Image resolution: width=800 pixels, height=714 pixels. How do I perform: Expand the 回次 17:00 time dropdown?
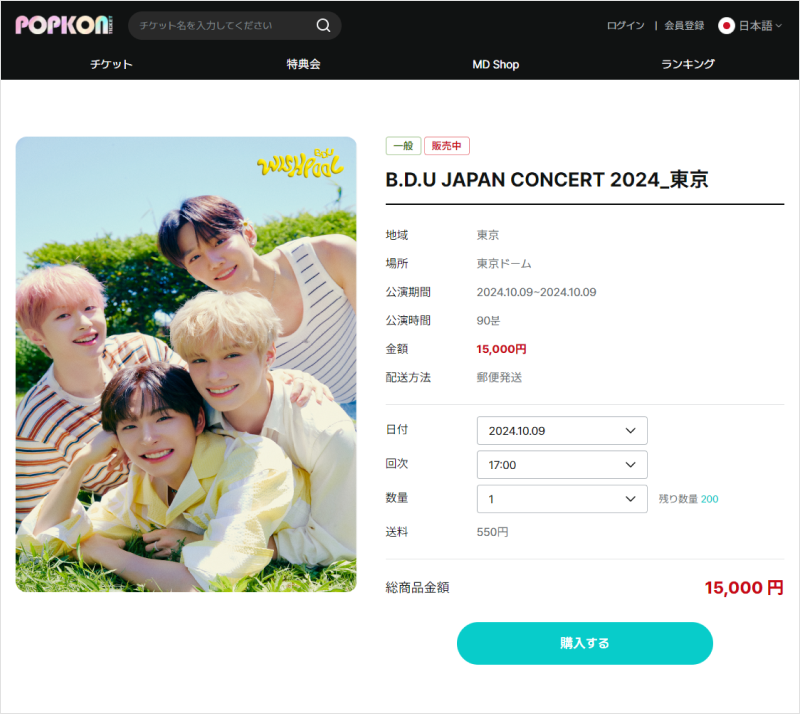(x=562, y=465)
